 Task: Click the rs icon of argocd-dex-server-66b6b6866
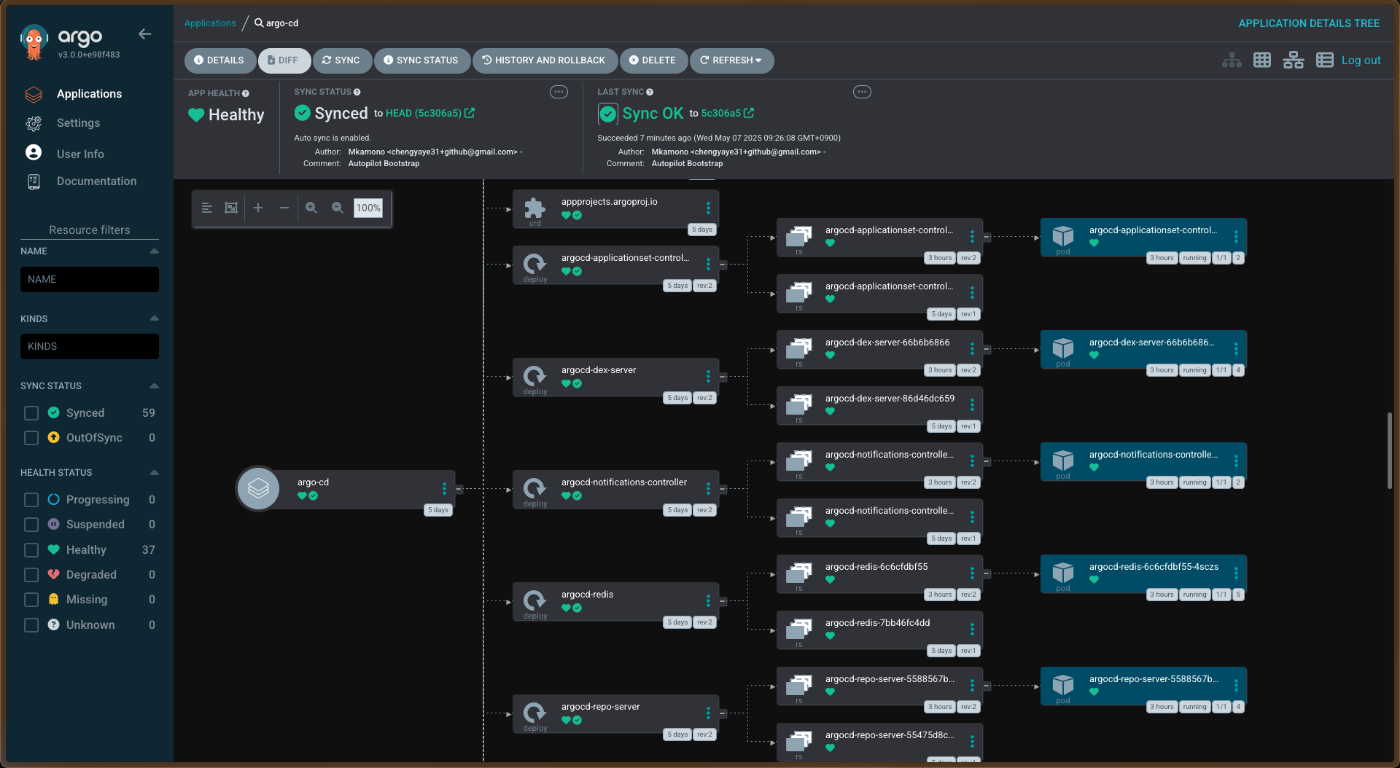click(798, 348)
